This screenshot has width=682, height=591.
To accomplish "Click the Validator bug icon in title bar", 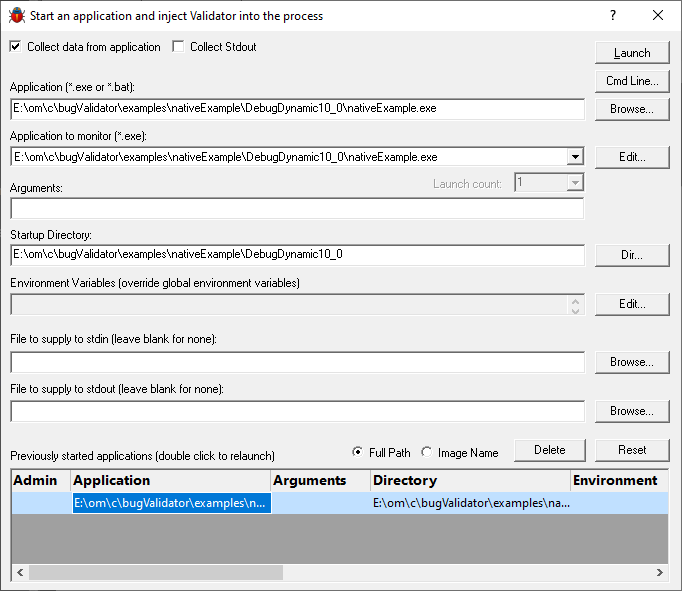I will pos(17,16).
